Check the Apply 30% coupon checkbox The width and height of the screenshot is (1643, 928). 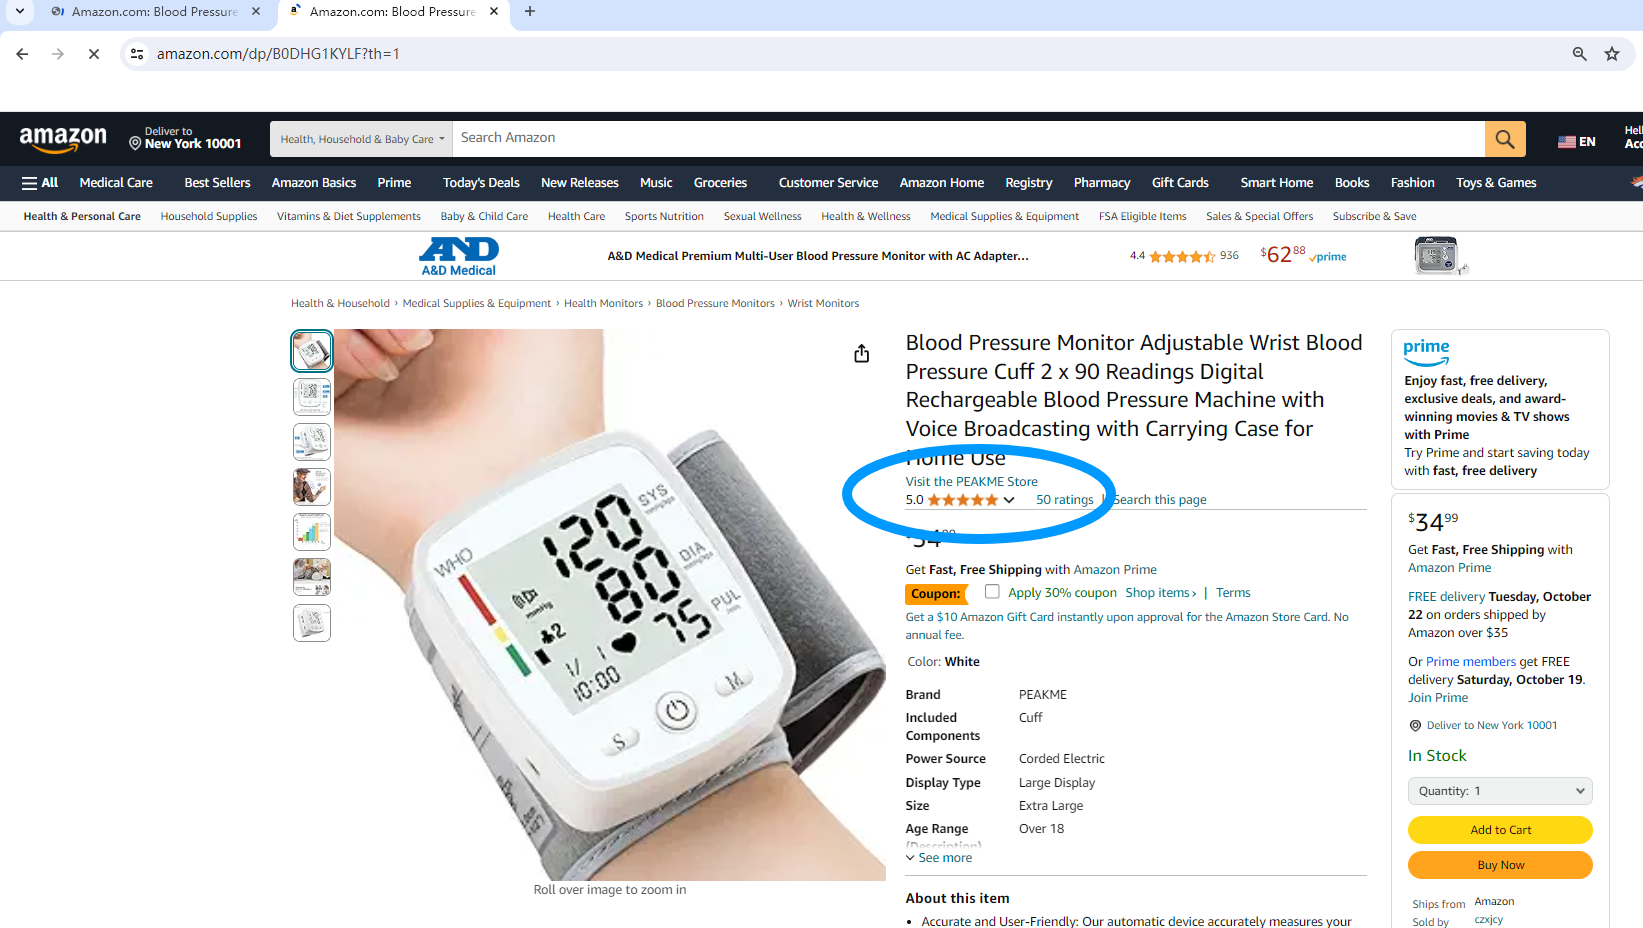tap(992, 592)
